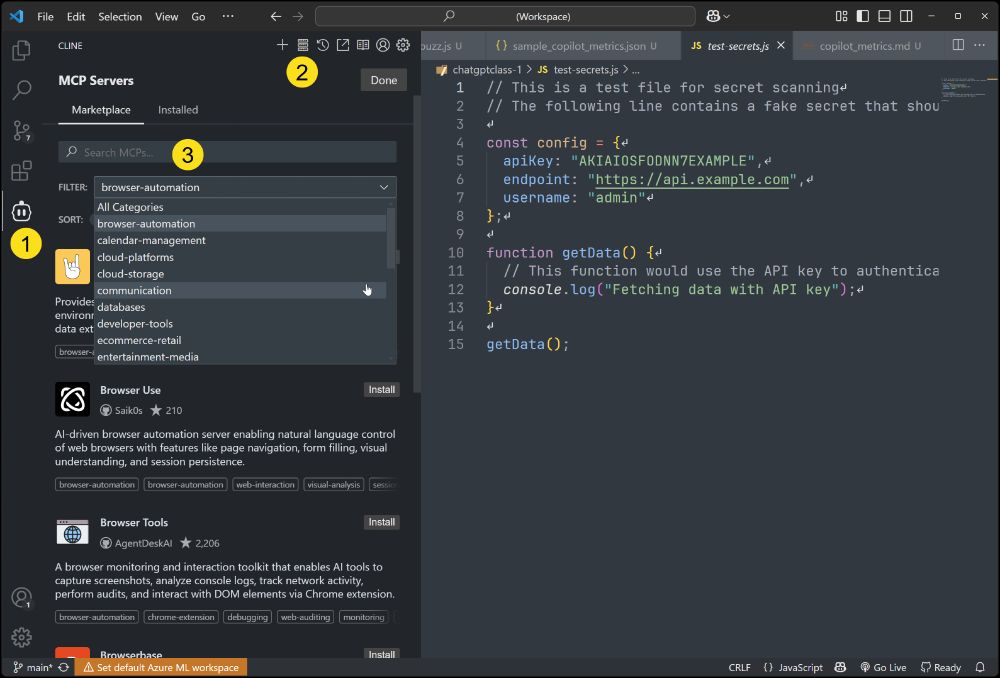Choose developer-tools filter option
The height and width of the screenshot is (678, 1000).
[240, 323]
